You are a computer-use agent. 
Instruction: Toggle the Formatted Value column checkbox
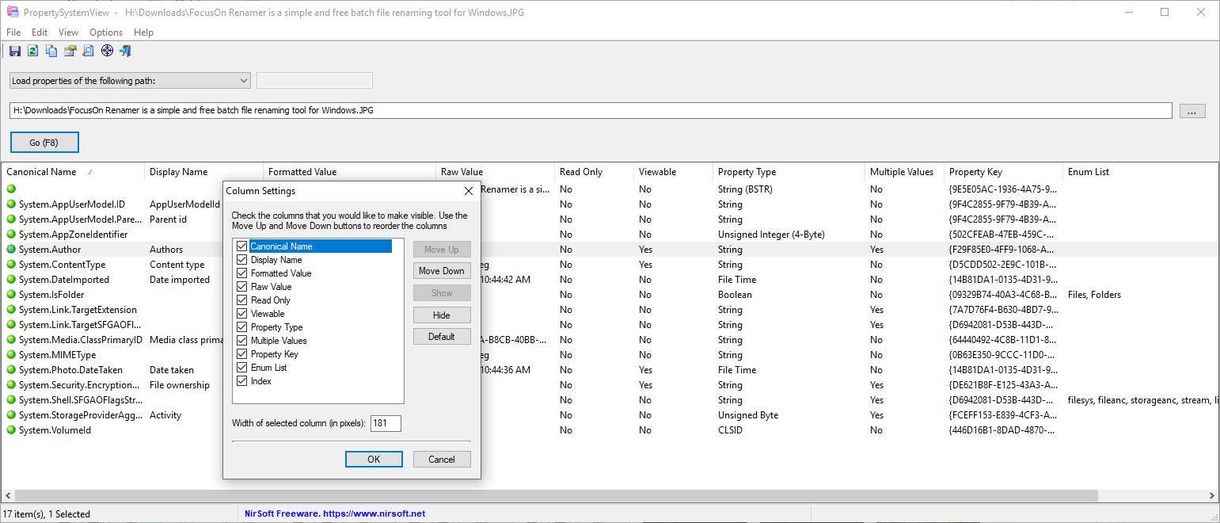pyautogui.click(x=242, y=273)
